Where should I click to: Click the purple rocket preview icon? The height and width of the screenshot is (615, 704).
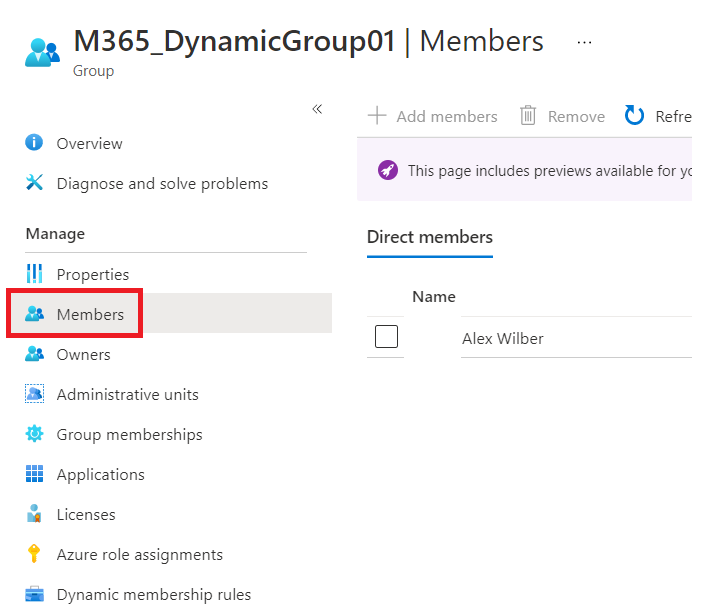[x=387, y=170]
